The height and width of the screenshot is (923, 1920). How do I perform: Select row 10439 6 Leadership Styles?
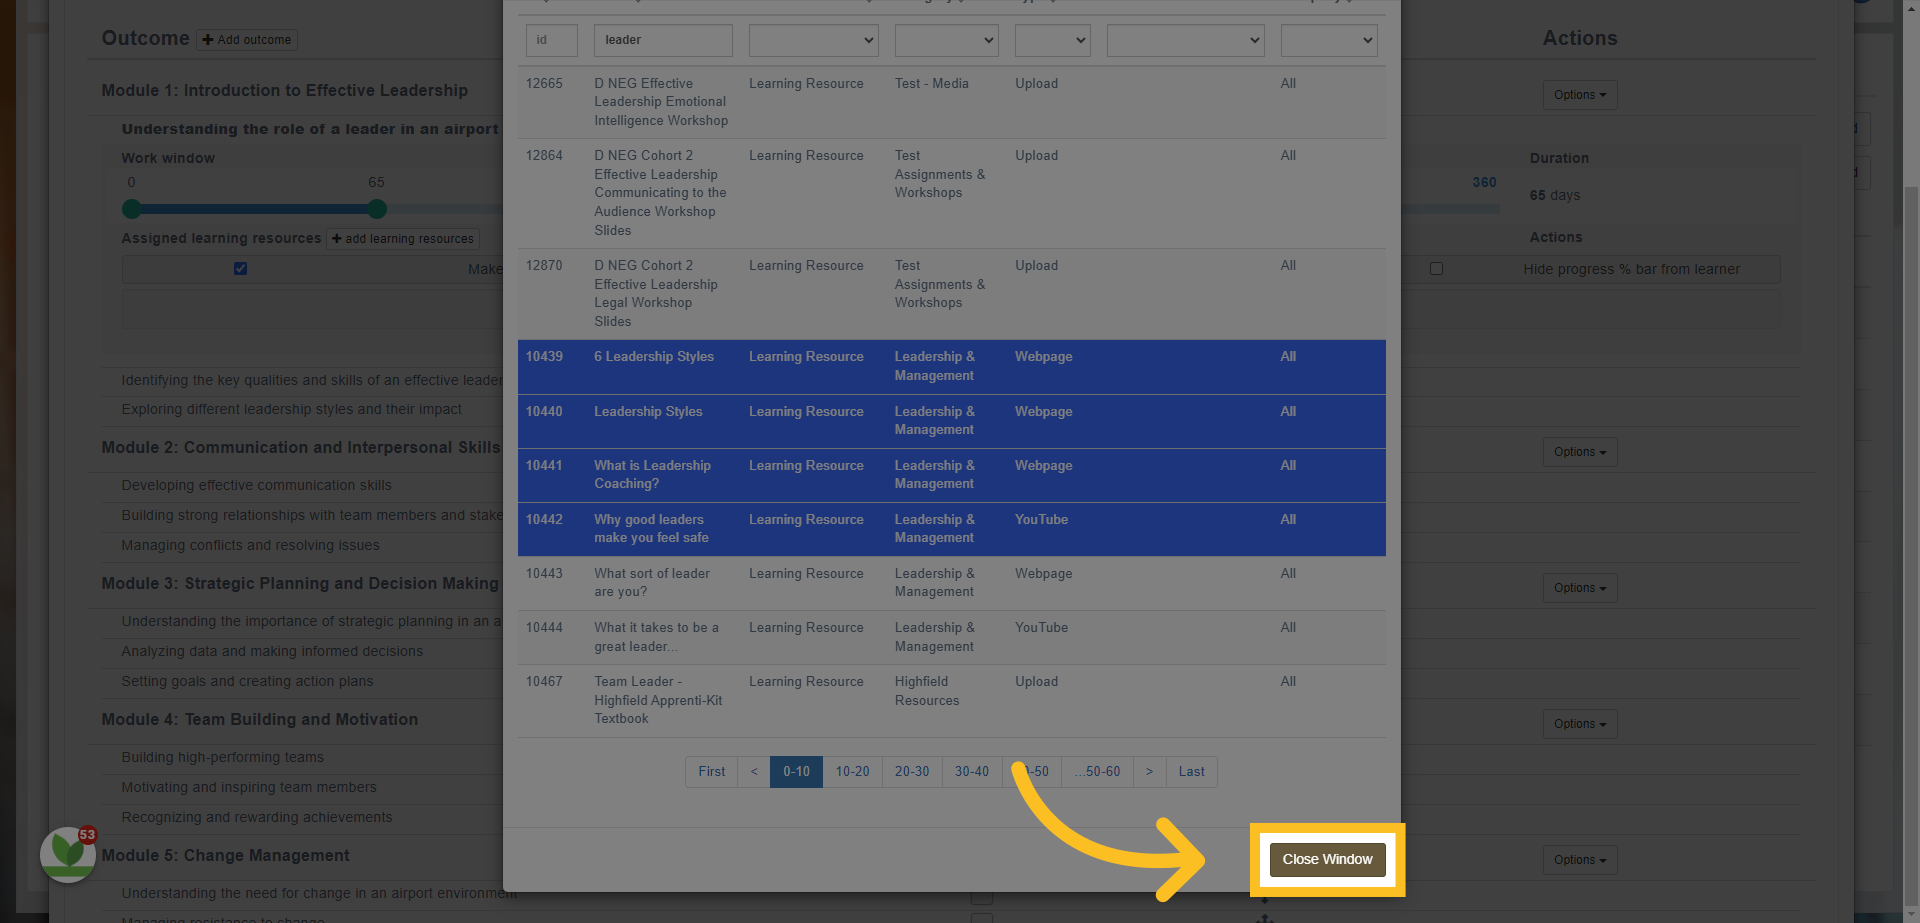click(x=952, y=367)
